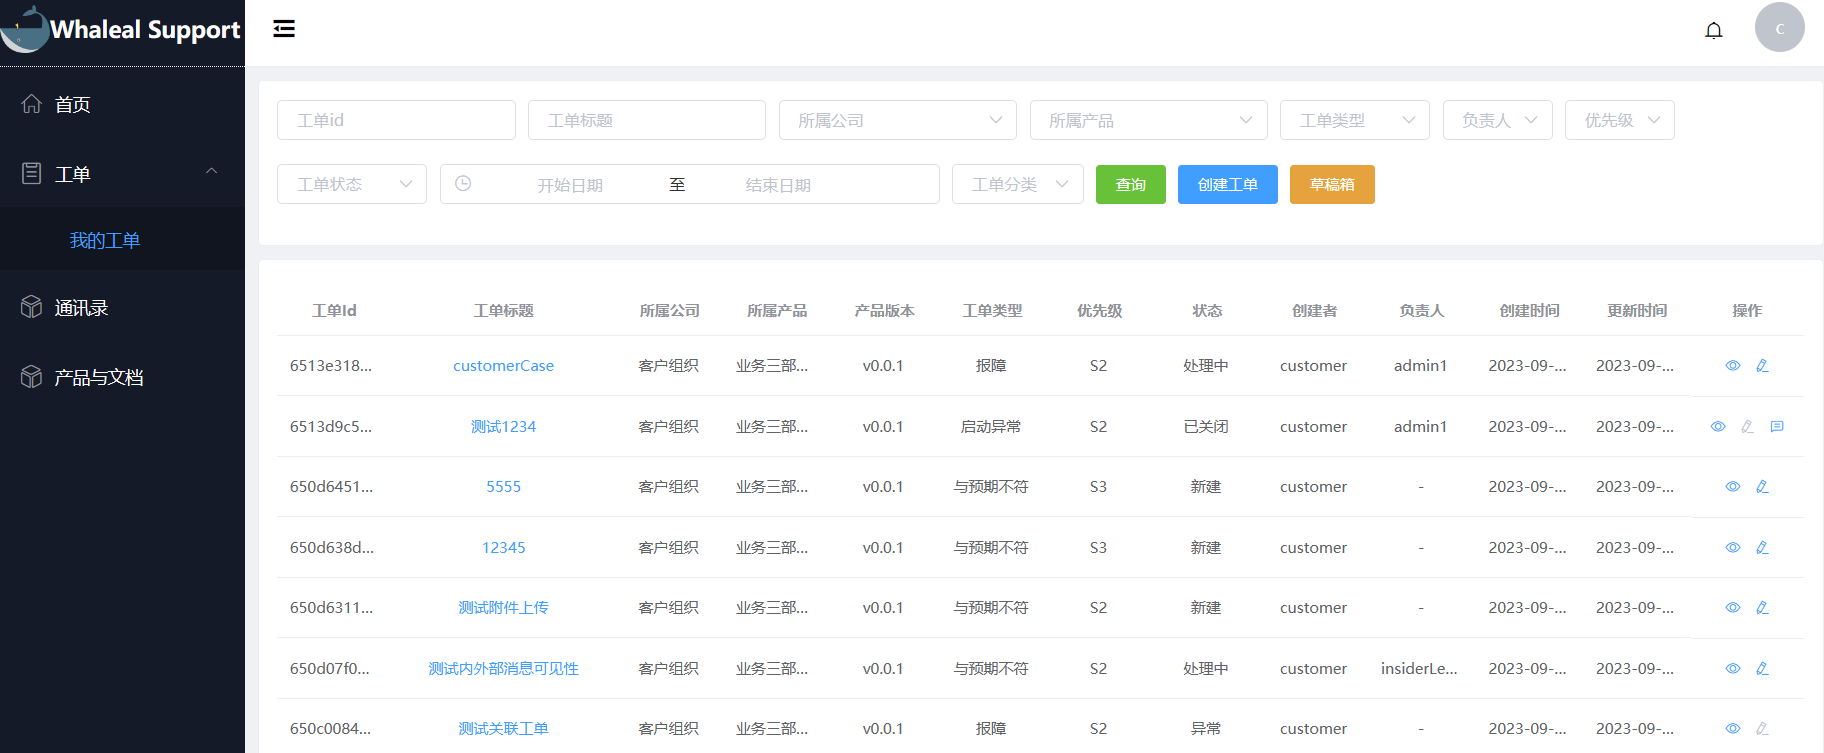This screenshot has width=1824, height=753.
Task: Click the 开始日期 date field
Action: coord(570,185)
